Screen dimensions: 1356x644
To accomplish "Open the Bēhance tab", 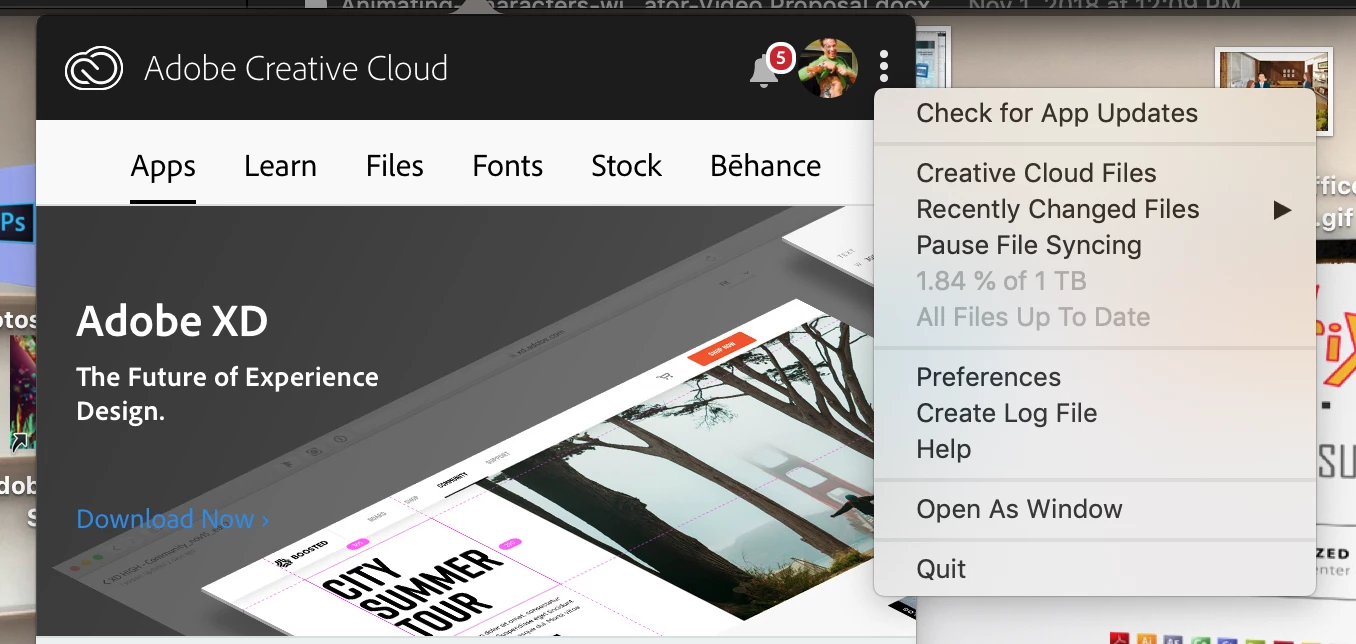I will tap(765, 166).
